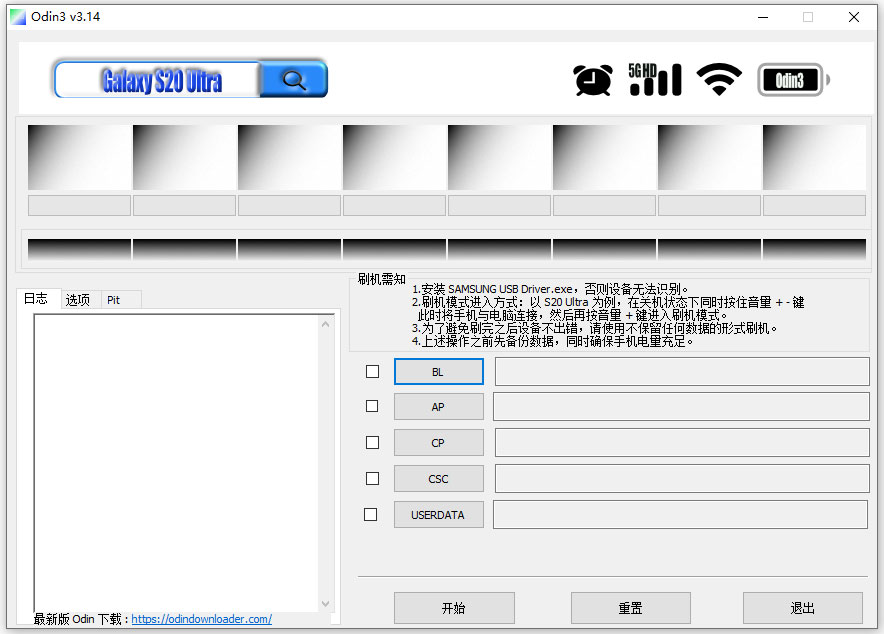Click the alarm clock icon
884x634 pixels.
coord(593,79)
